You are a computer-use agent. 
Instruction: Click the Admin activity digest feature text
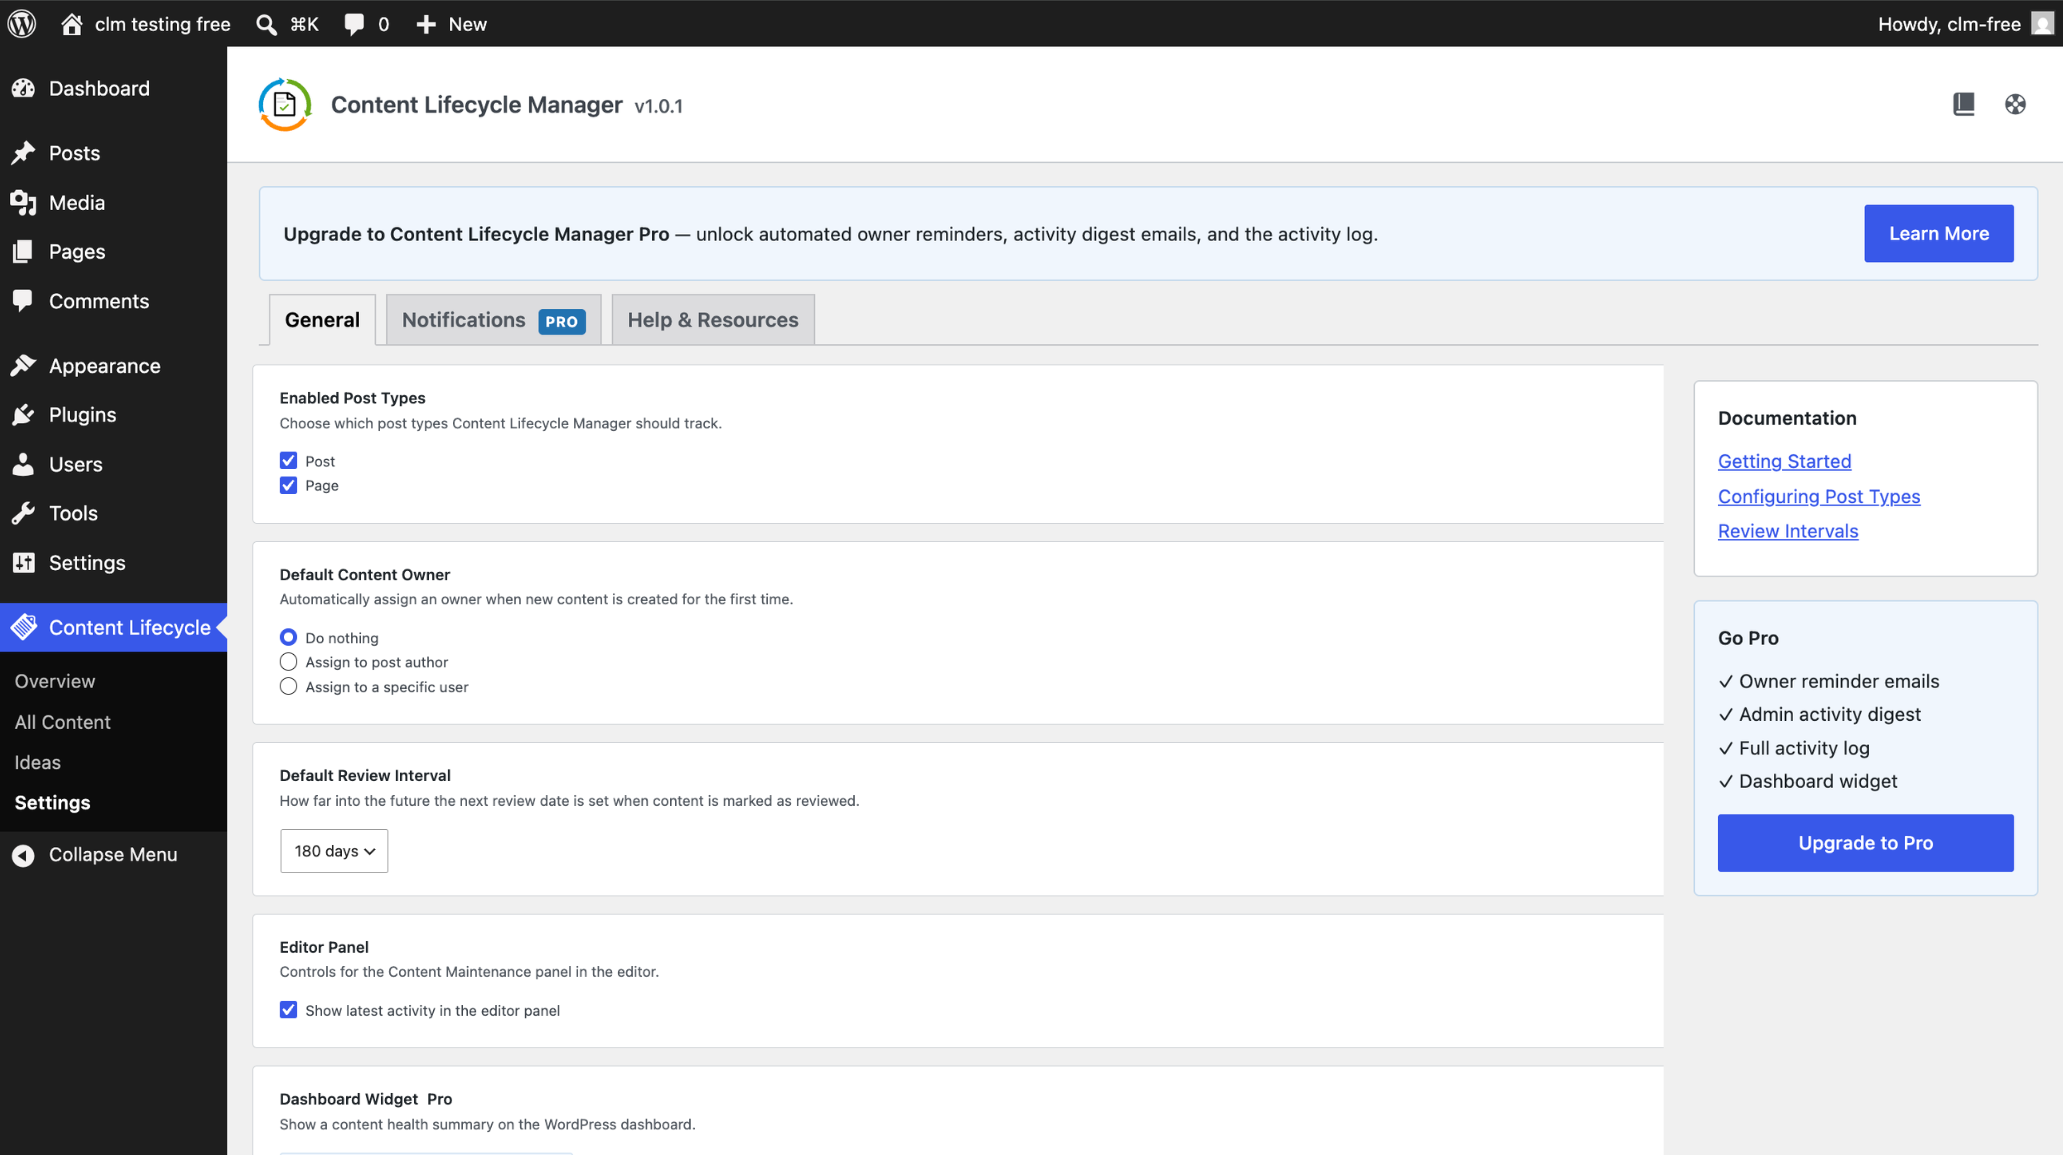point(1830,714)
